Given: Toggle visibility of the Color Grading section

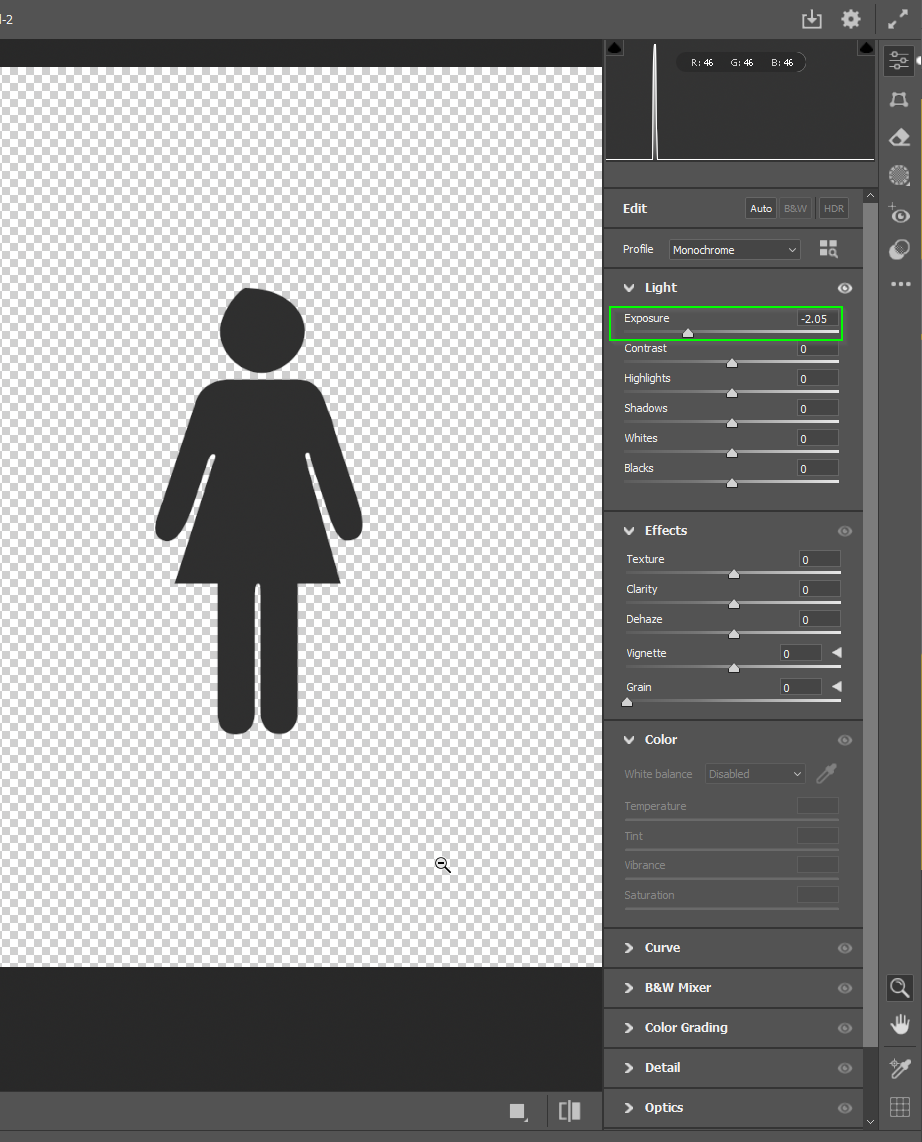Looking at the screenshot, I should (845, 1027).
